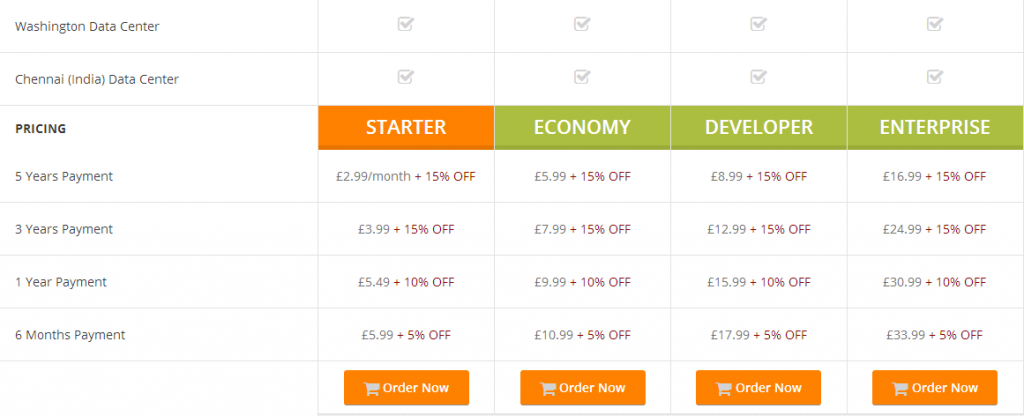
Task: Click Chennai Data Center check icon under Starter
Action: 406,77
